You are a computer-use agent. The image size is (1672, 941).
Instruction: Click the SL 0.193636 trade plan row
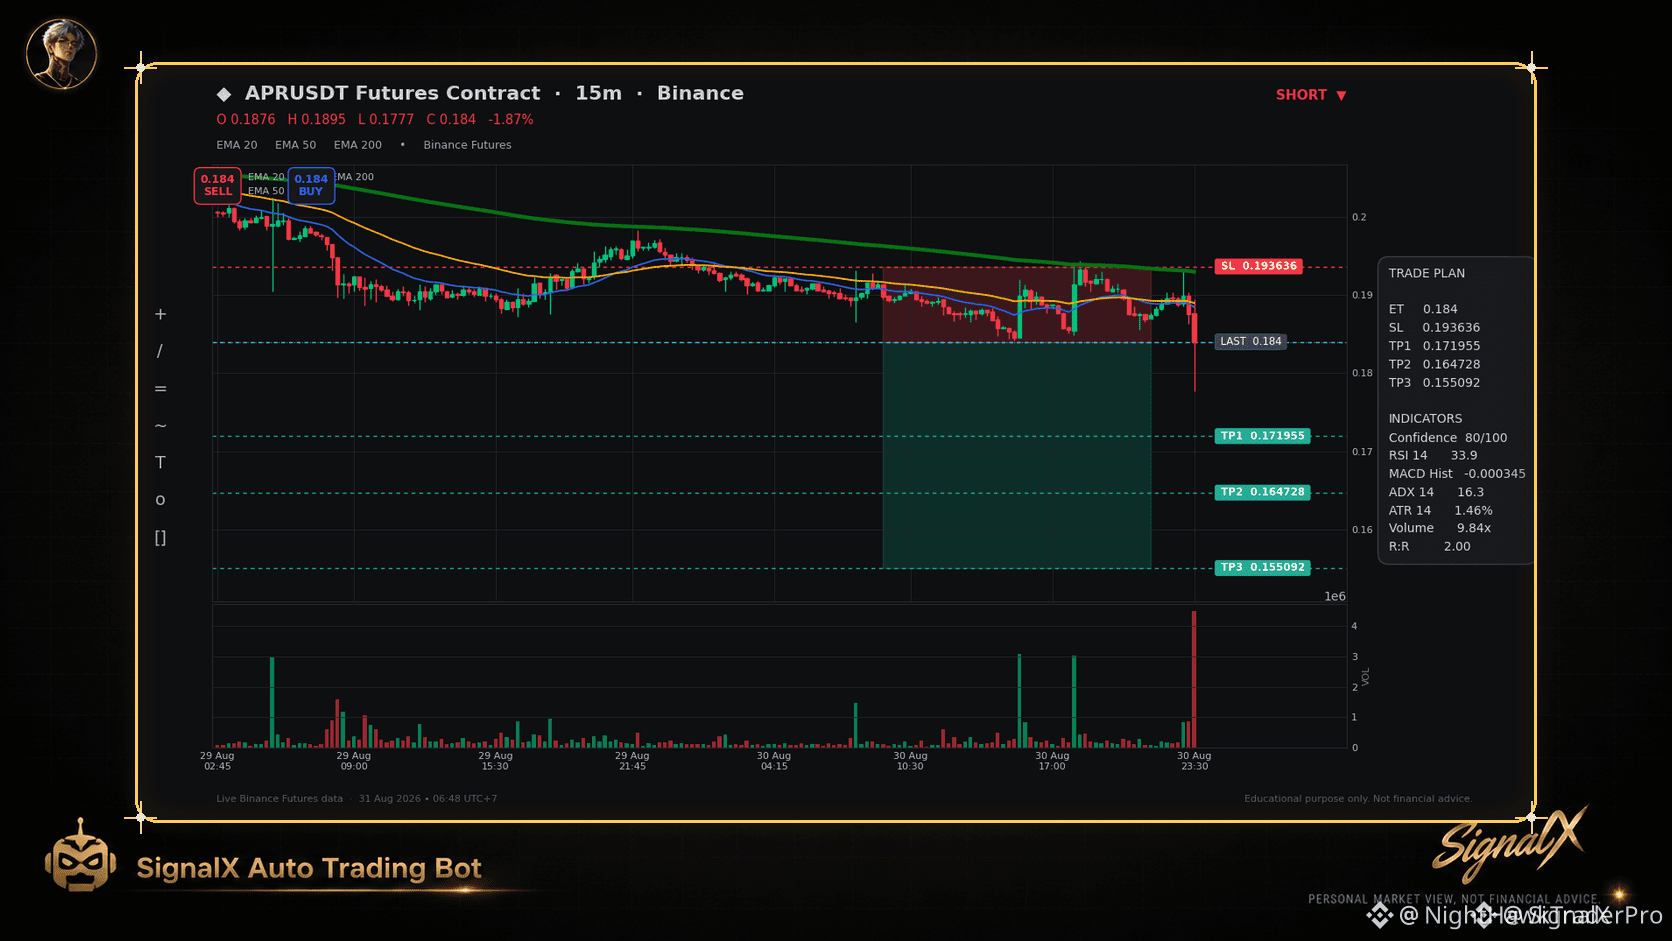coord(1434,327)
